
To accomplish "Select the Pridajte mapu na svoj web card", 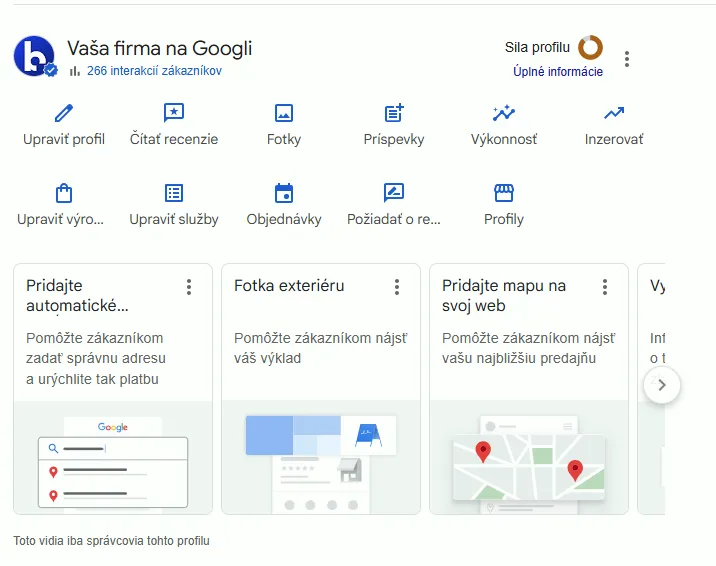I will click(x=528, y=388).
